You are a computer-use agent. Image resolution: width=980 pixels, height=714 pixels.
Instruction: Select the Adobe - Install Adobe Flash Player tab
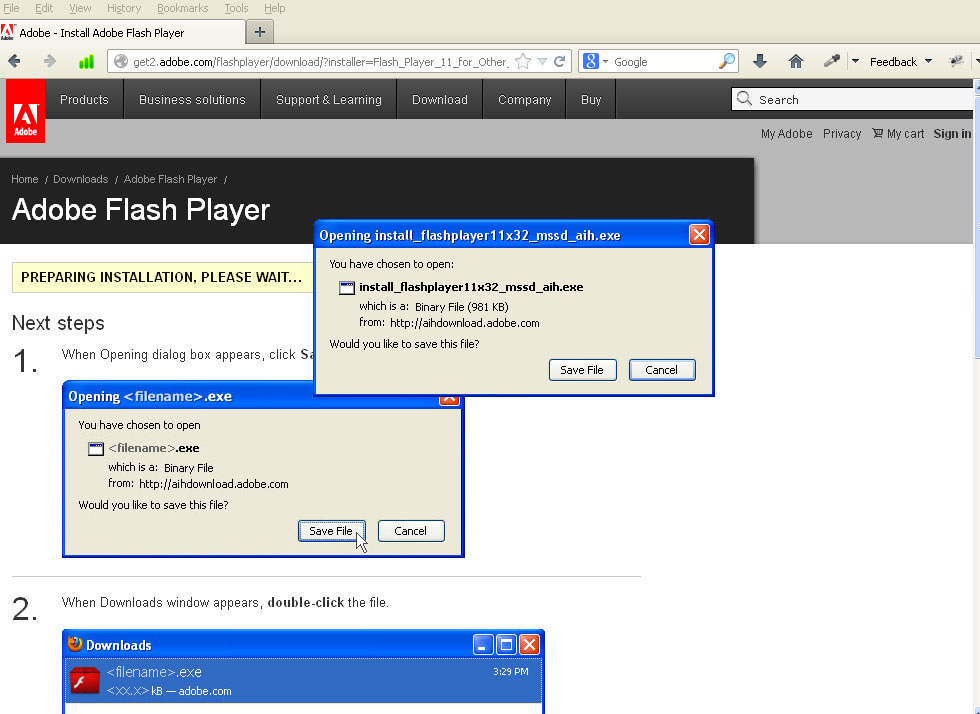pos(122,33)
